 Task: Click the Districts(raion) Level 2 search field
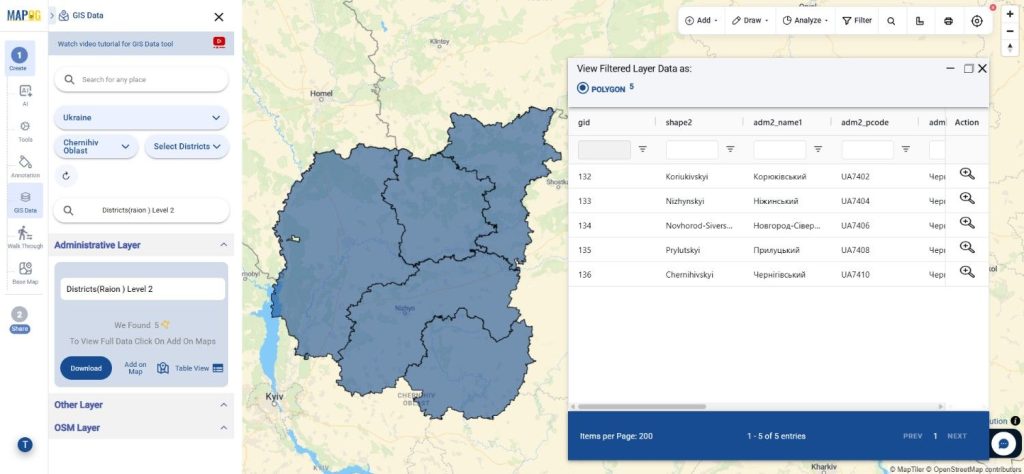142,211
